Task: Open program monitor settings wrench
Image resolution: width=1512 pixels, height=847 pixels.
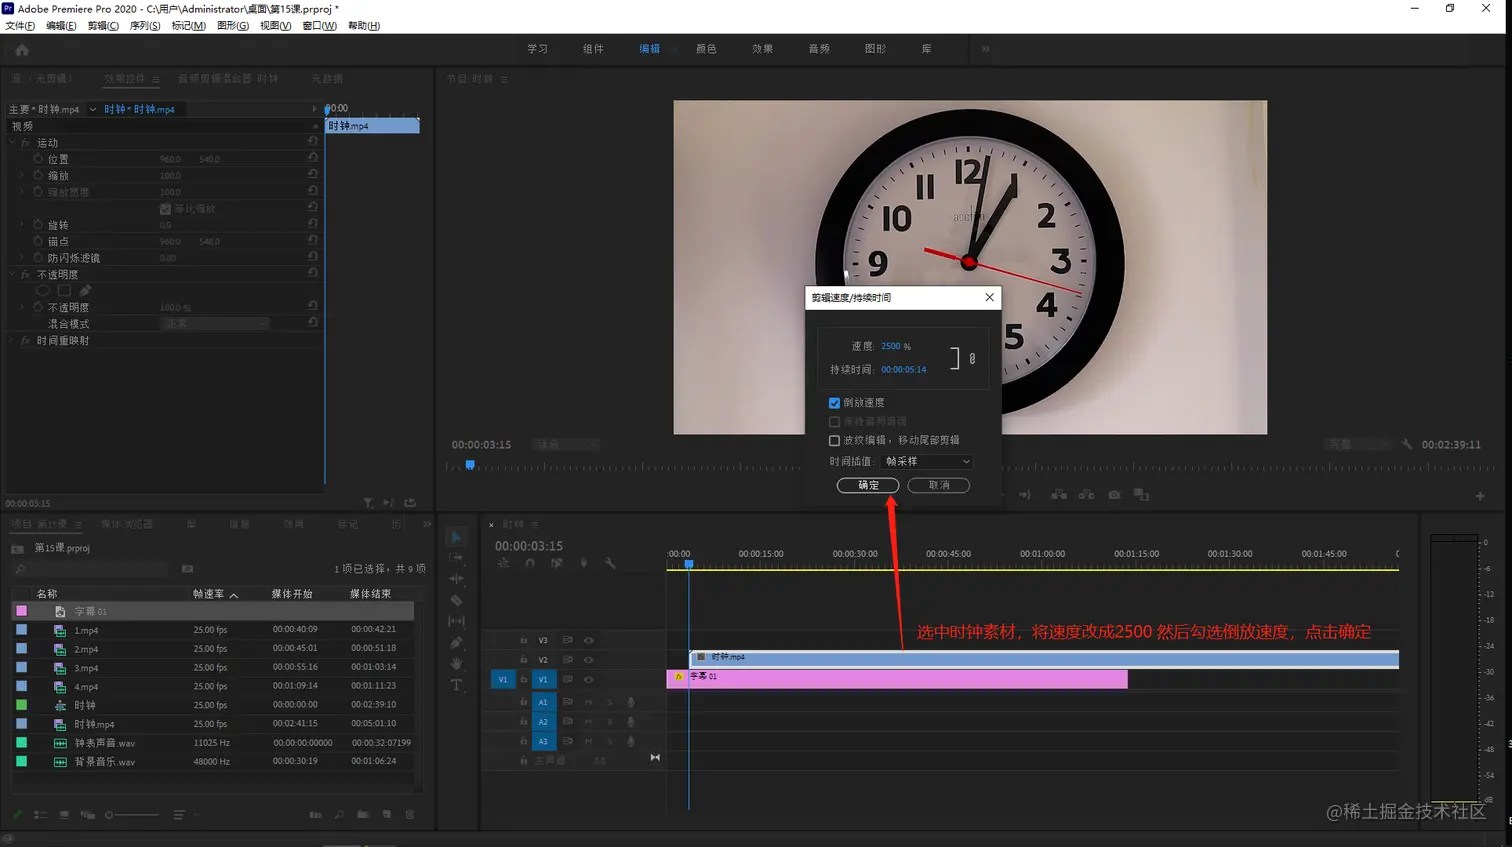Action: (x=1407, y=444)
